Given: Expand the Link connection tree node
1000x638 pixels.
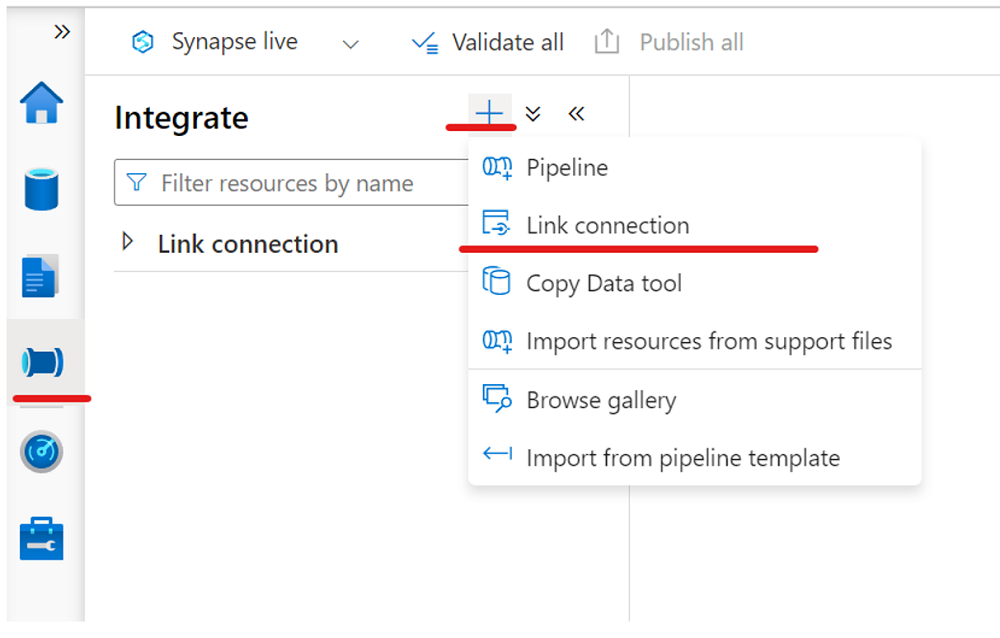Looking at the screenshot, I should 129,243.
